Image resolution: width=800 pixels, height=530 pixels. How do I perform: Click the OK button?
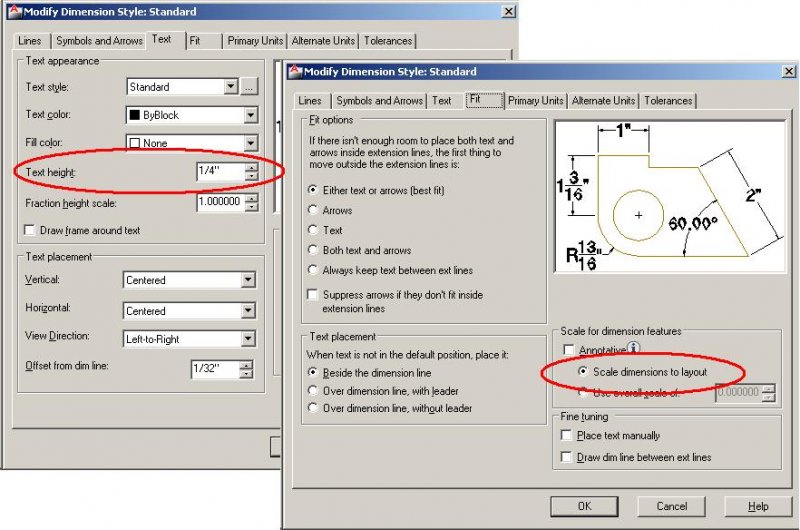point(584,506)
